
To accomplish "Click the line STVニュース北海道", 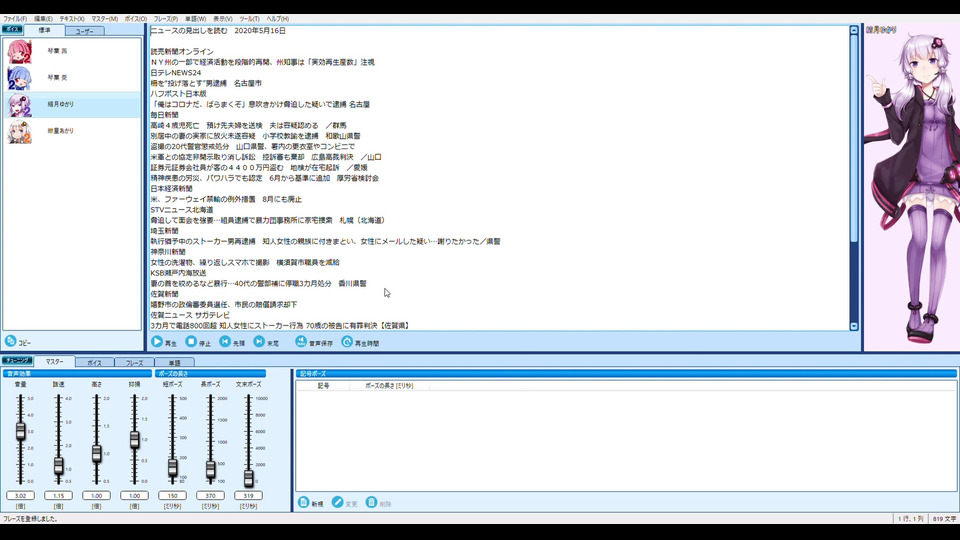I will (x=182, y=209).
